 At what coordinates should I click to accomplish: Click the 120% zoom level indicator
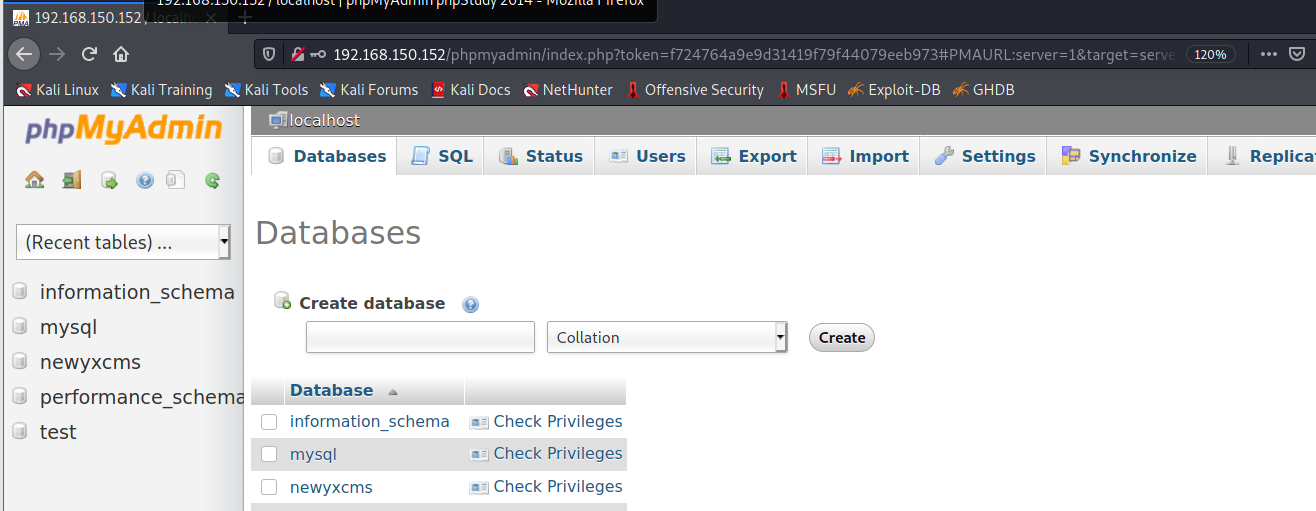pos(1210,54)
